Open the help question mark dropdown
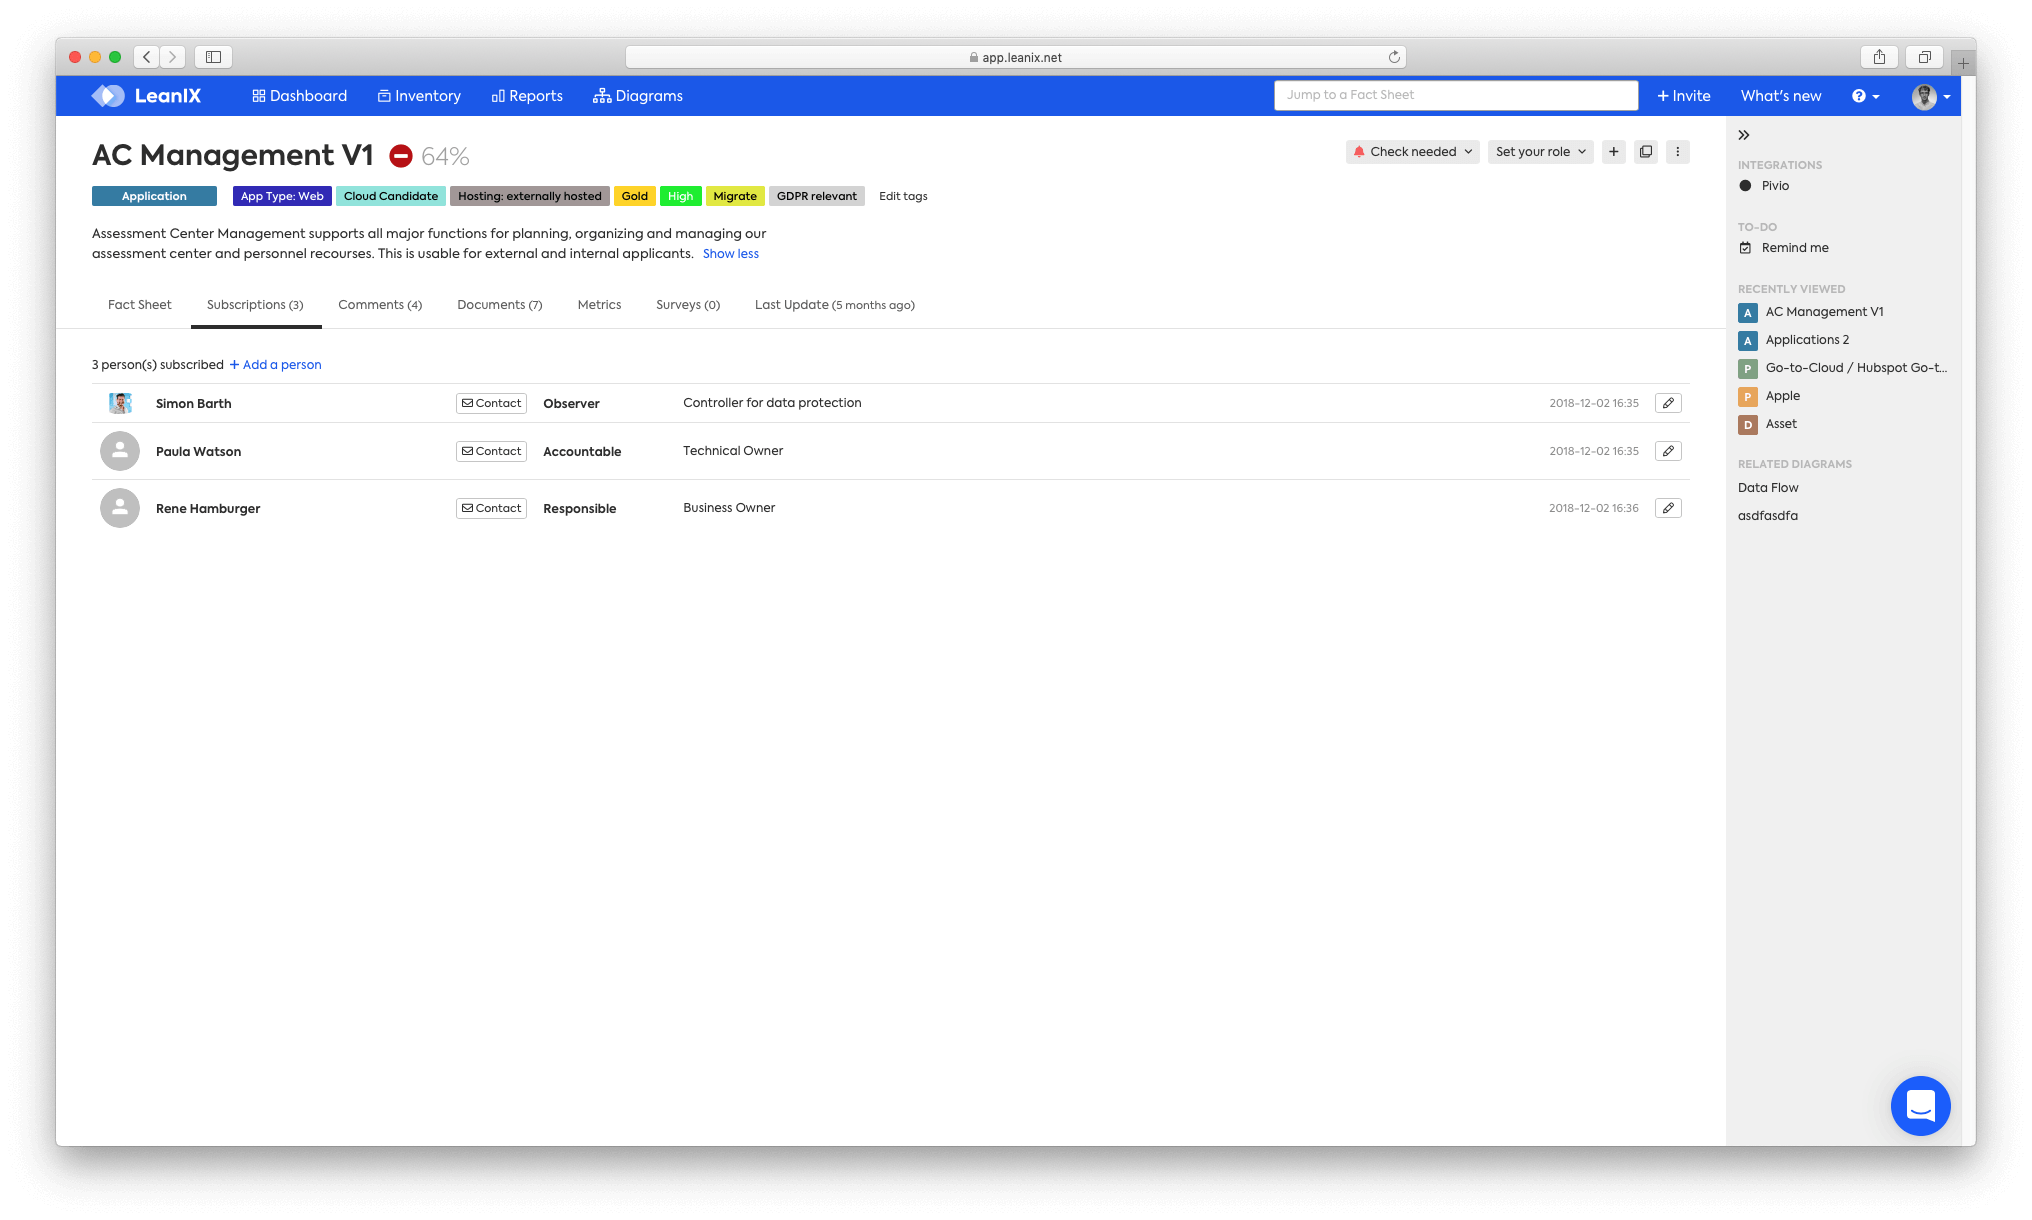 (x=1865, y=96)
